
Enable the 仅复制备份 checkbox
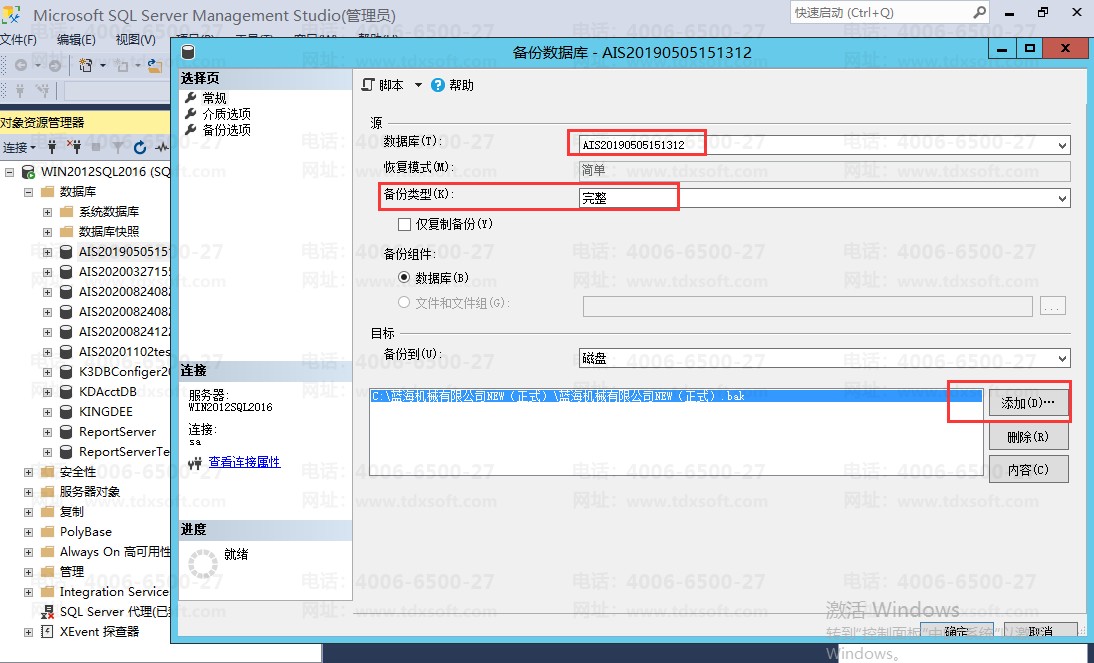(x=404, y=224)
